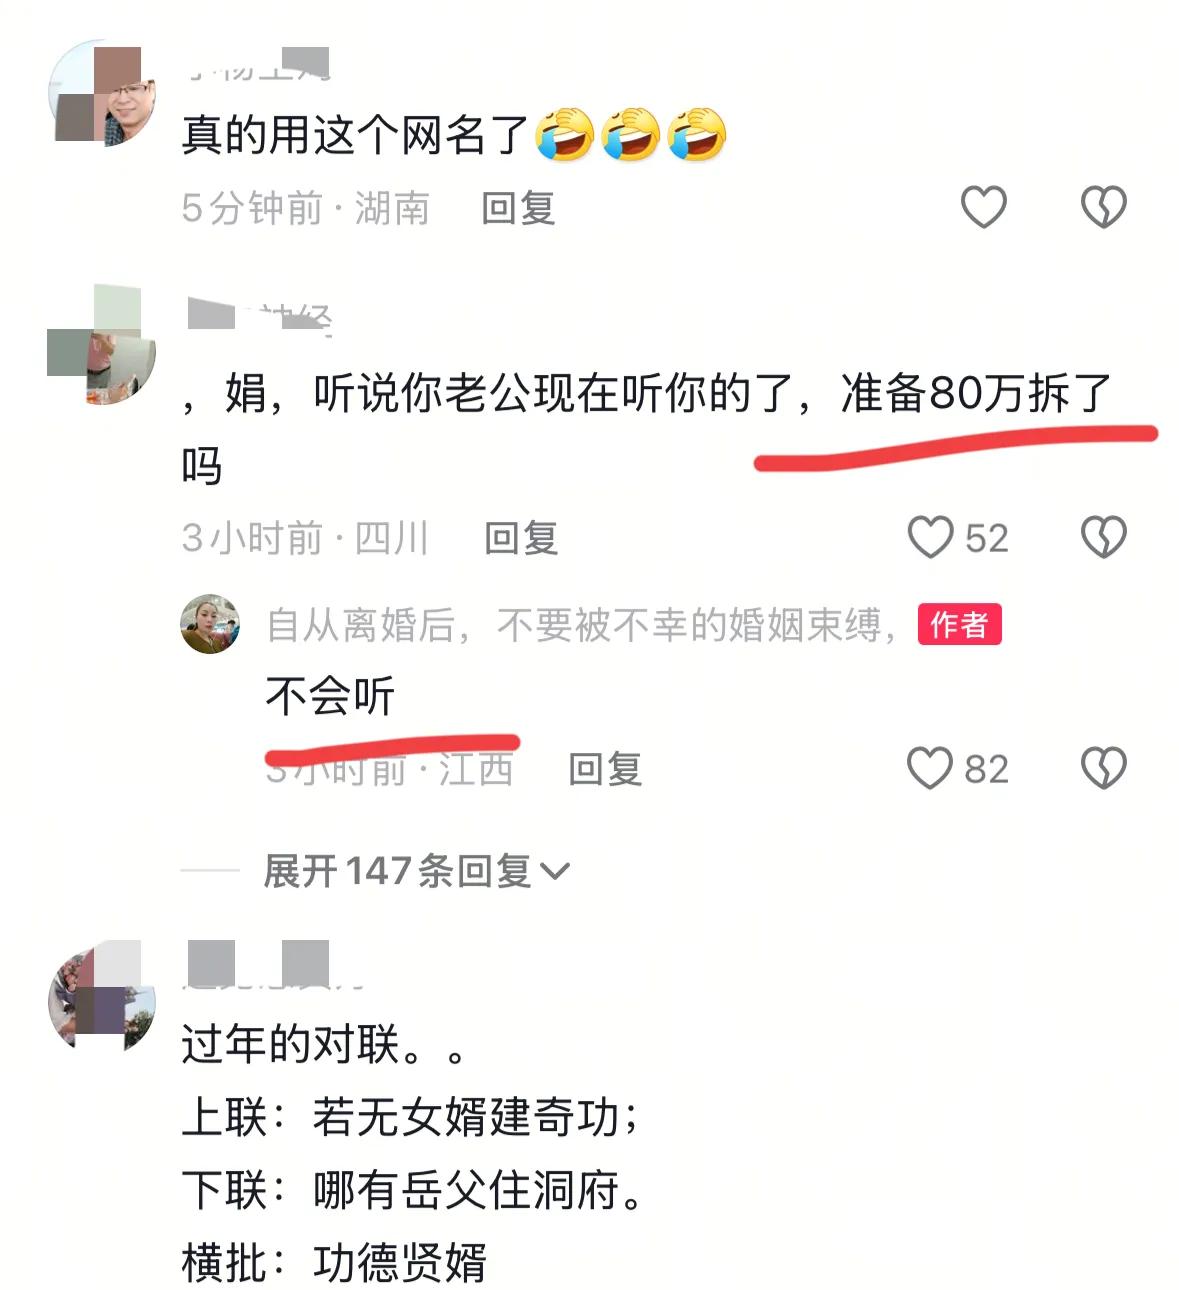Like the comment with 52 likes
This screenshot has width=1179, height=1290.
(930, 537)
